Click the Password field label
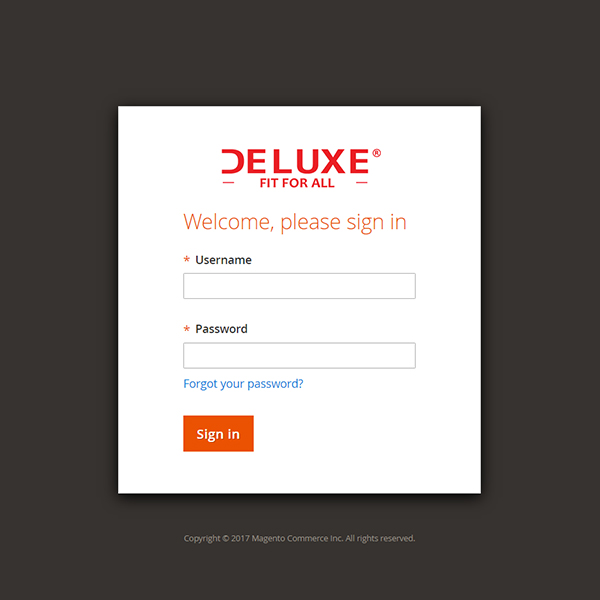Image resolution: width=600 pixels, height=600 pixels. 221,329
